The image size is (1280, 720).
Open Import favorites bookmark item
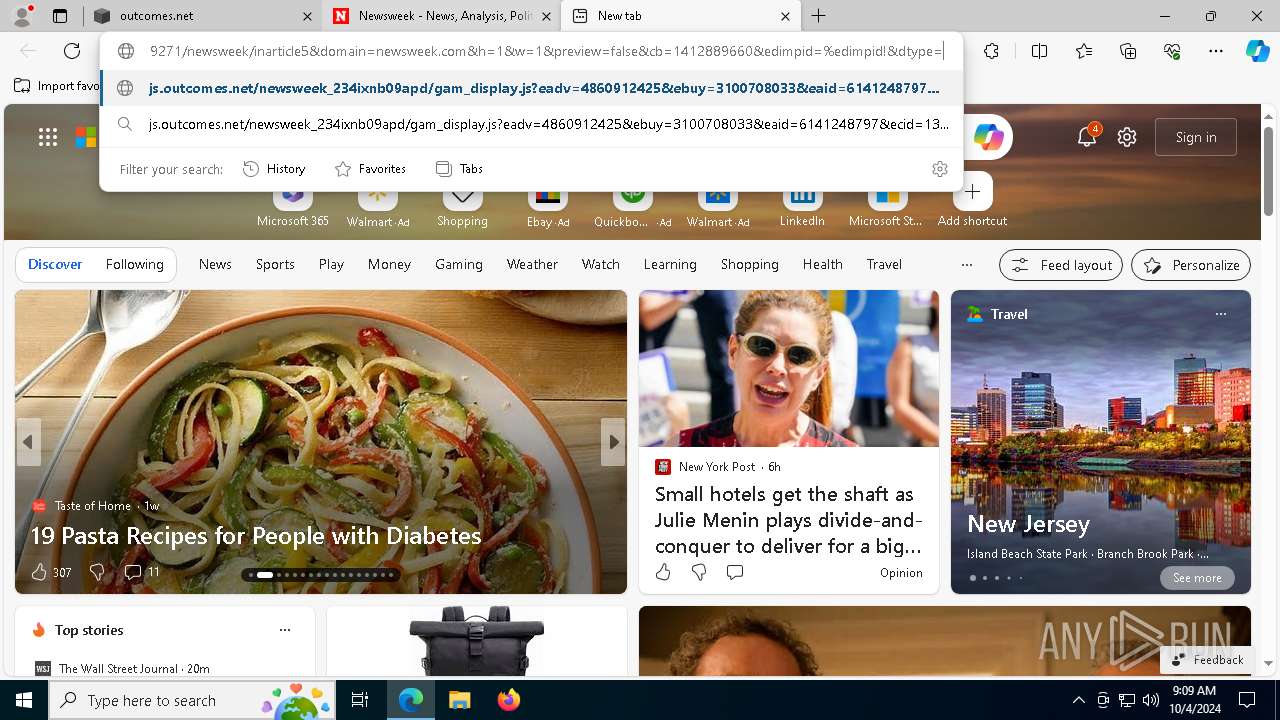coord(57,86)
